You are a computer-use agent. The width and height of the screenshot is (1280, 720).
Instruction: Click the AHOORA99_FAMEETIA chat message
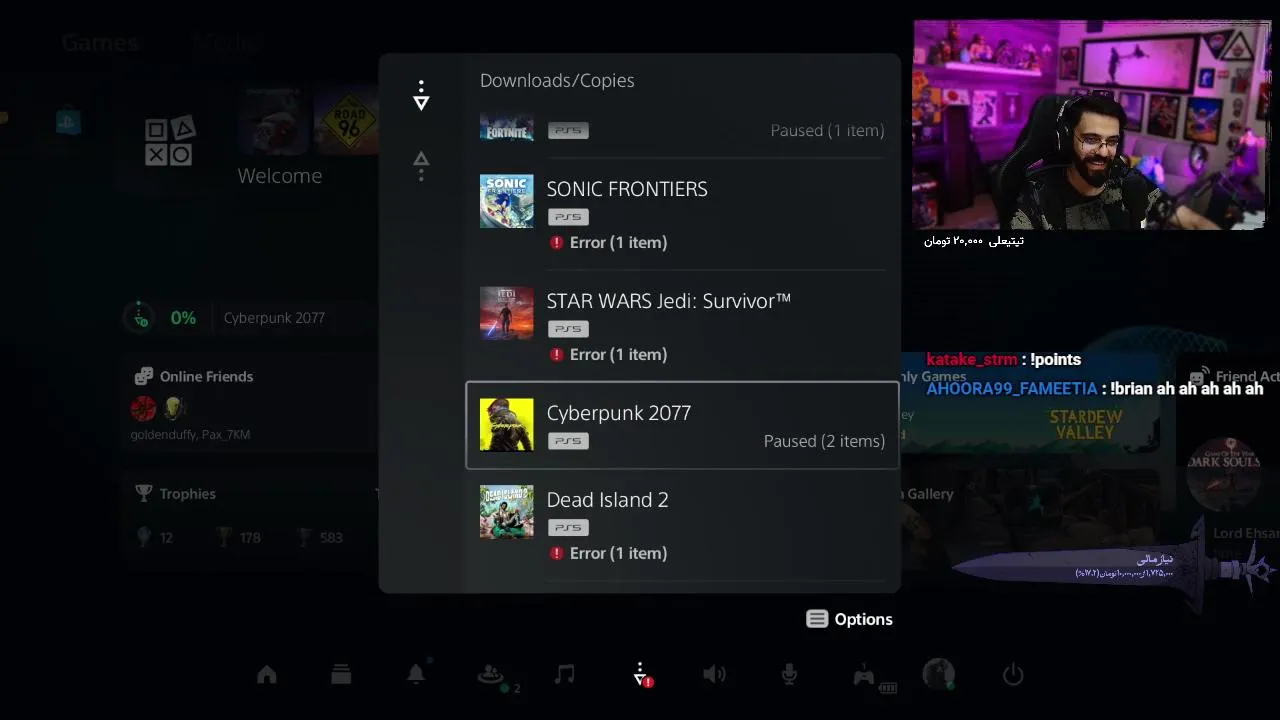pyautogui.click(x=1095, y=389)
